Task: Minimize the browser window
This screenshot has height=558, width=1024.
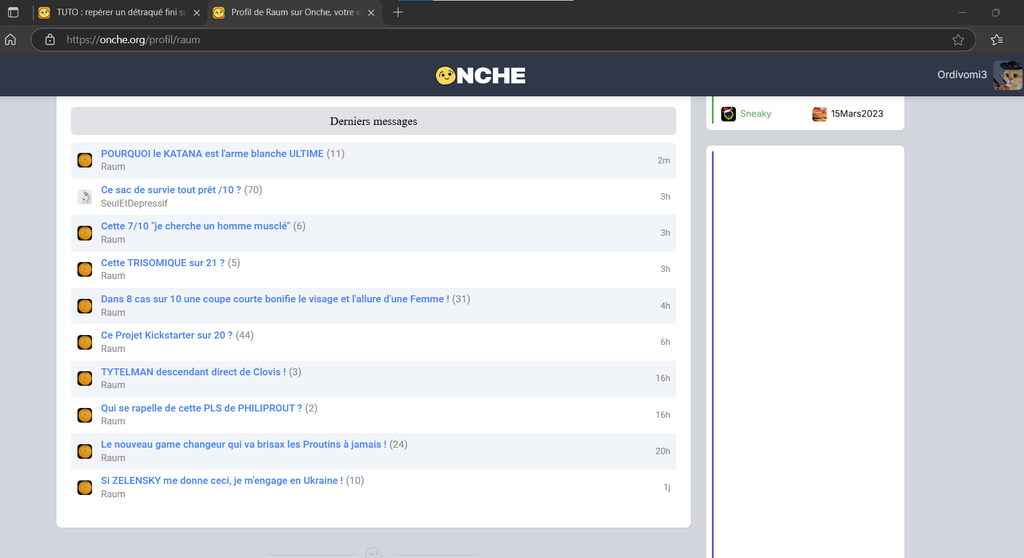Action: [962, 12]
